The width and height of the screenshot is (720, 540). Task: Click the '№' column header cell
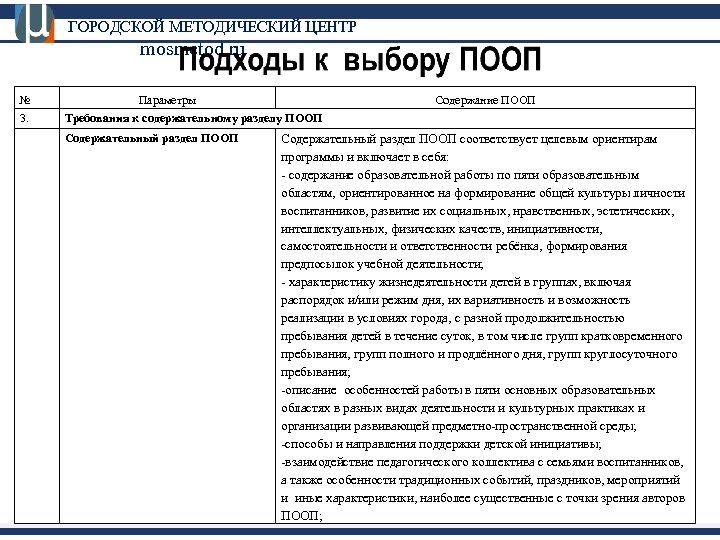point(37,100)
